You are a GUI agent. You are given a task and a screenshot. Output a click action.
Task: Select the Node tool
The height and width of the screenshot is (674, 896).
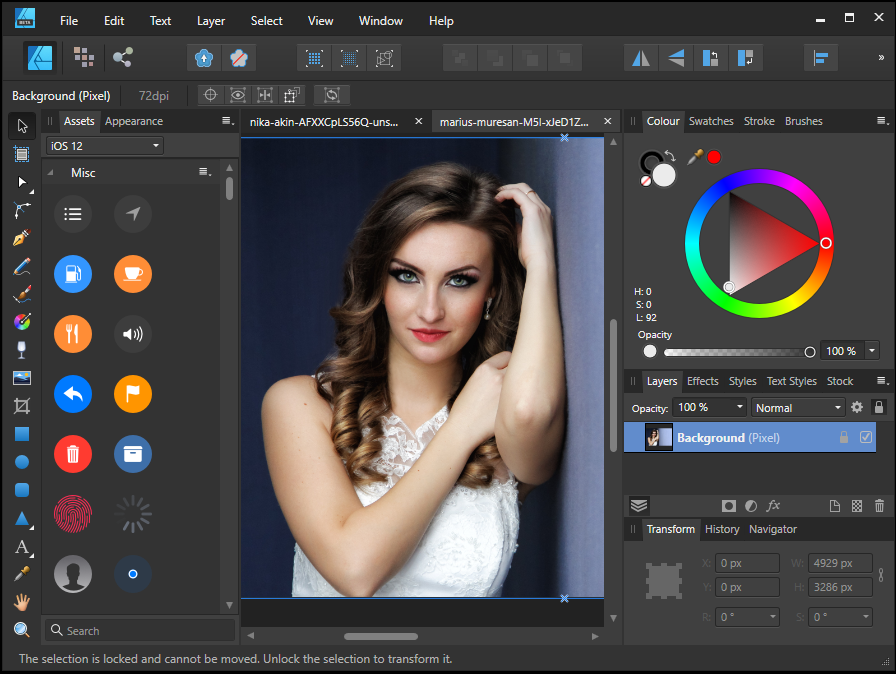point(22,182)
